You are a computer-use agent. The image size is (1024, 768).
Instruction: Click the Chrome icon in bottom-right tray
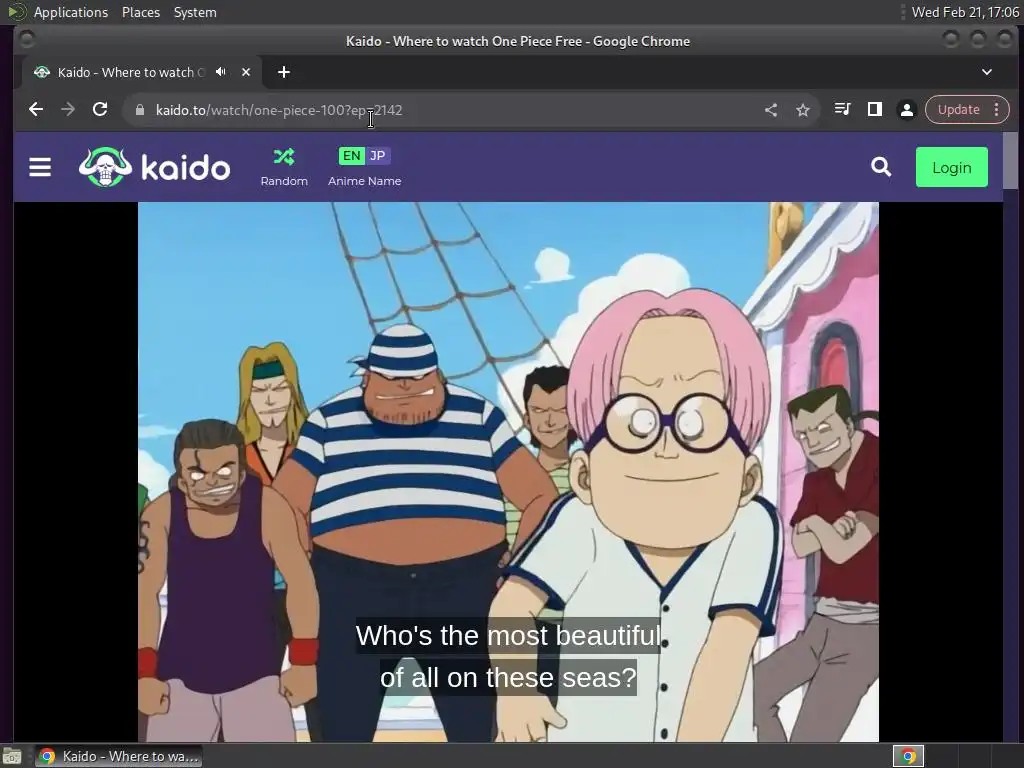point(908,756)
